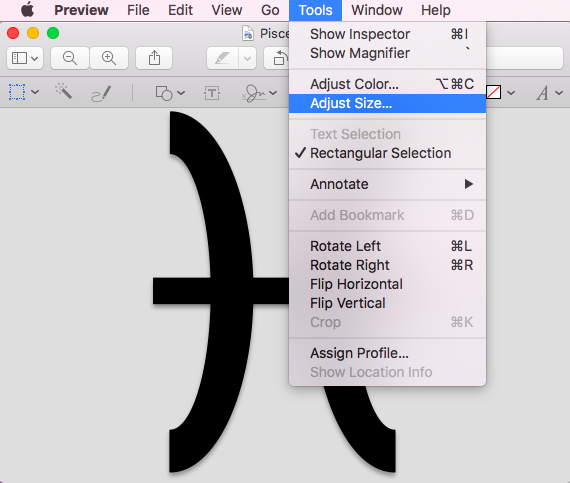The image size is (570, 483).
Task: Open the Window menu
Action: [377, 10]
